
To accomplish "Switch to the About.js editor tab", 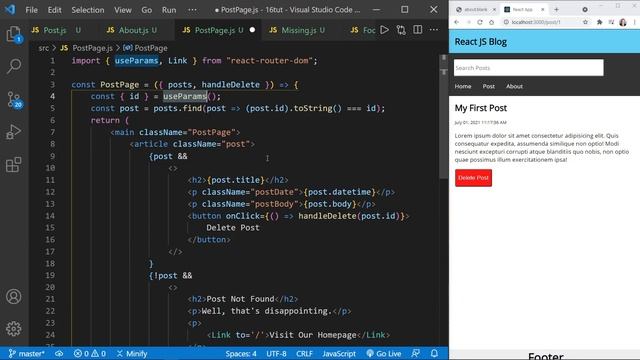I will point(132,30).
